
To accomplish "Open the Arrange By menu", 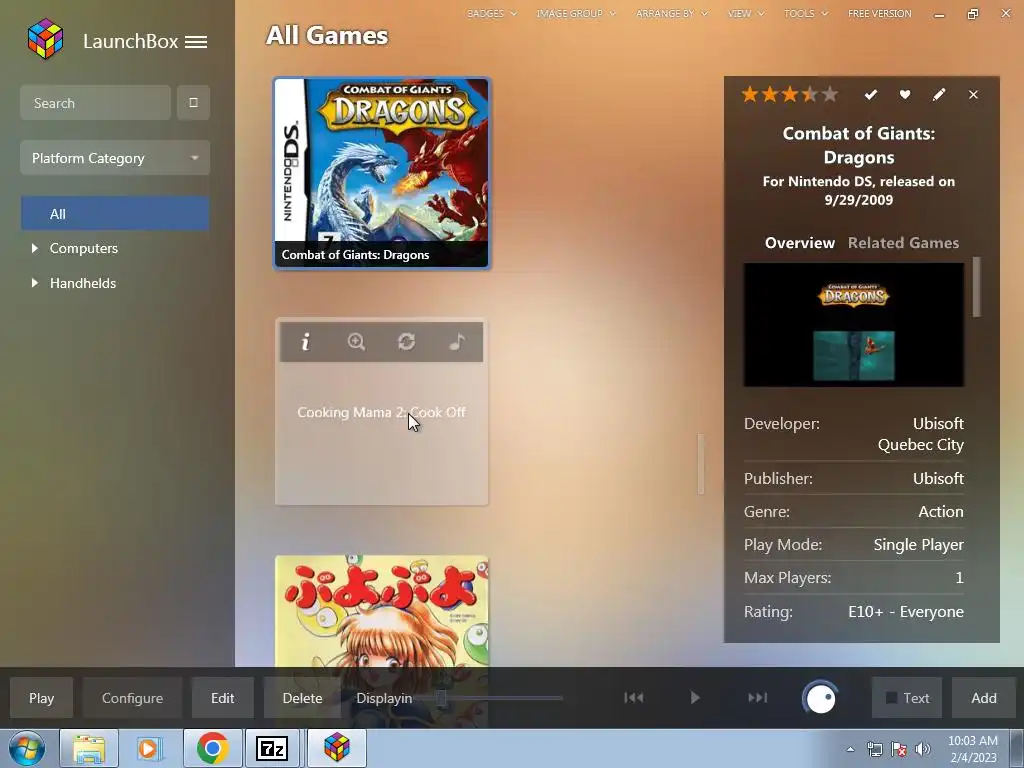I will point(672,13).
